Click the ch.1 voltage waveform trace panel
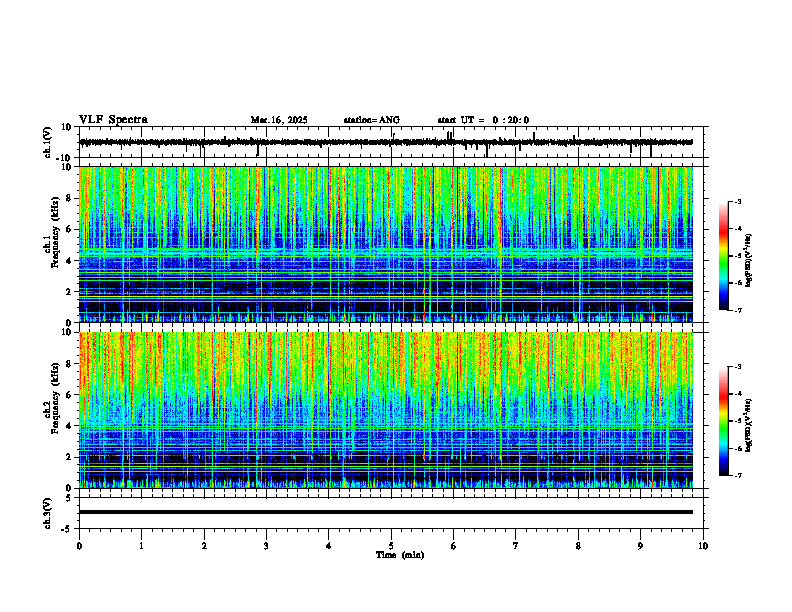This screenshot has width=792, height=612. (393, 142)
